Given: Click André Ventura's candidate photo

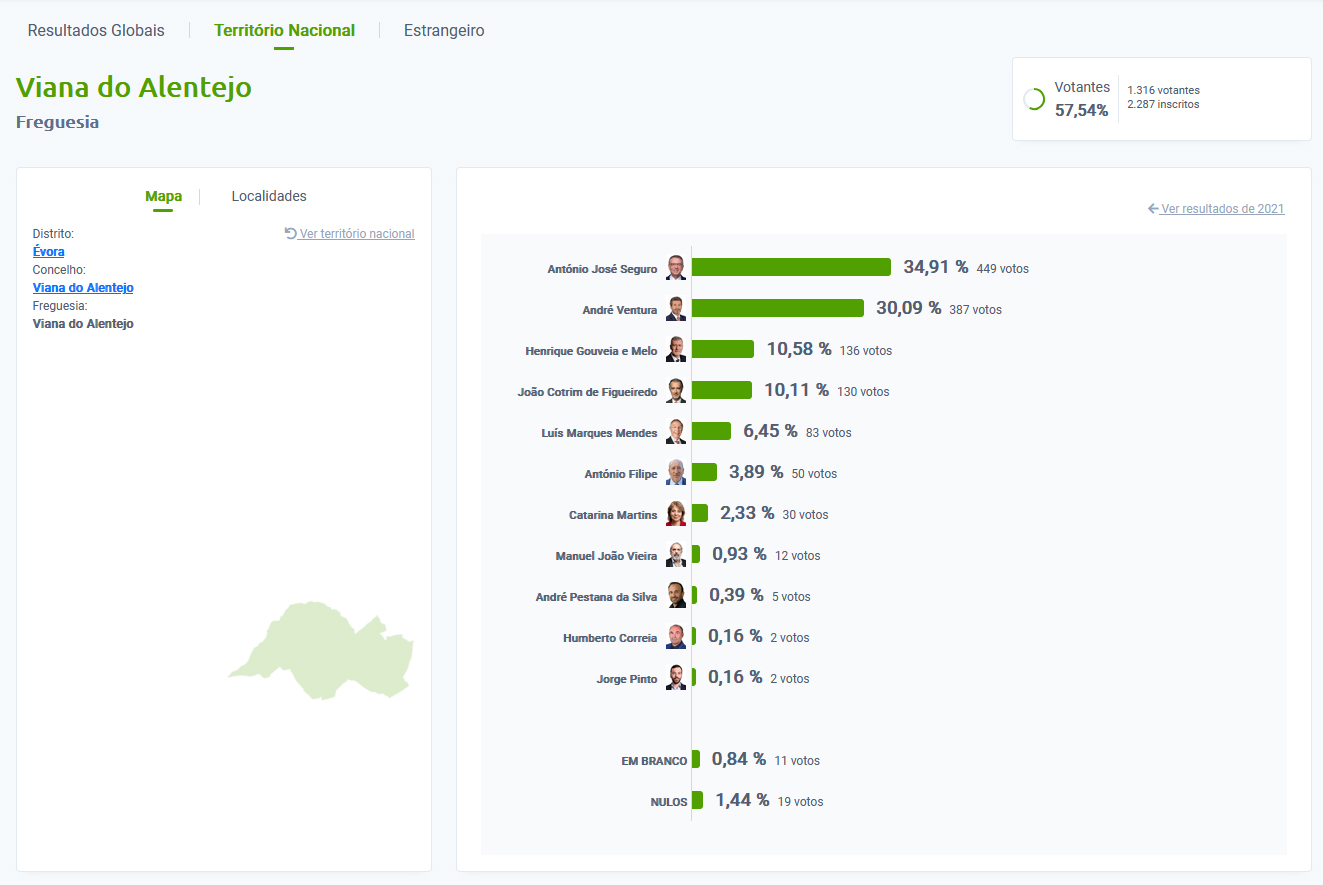Looking at the screenshot, I should click(x=677, y=309).
